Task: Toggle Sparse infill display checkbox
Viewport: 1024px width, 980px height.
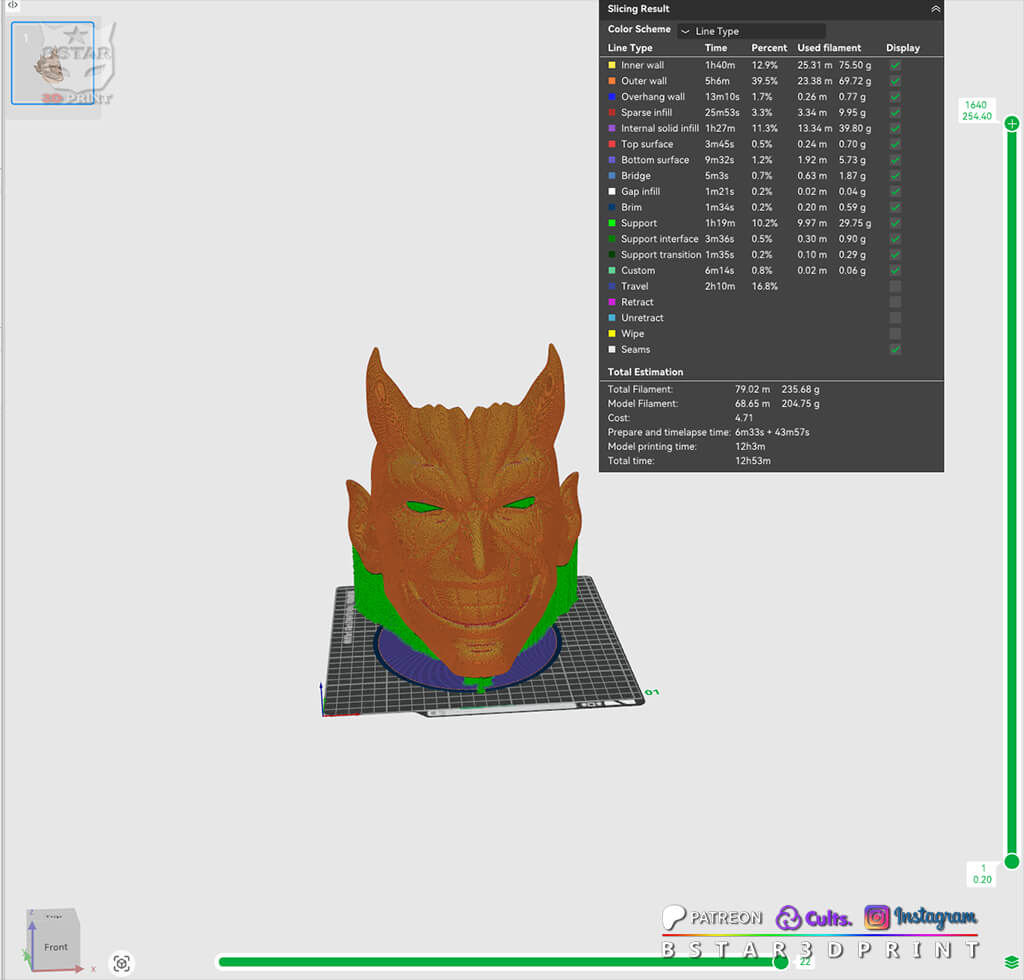Action: click(x=895, y=112)
